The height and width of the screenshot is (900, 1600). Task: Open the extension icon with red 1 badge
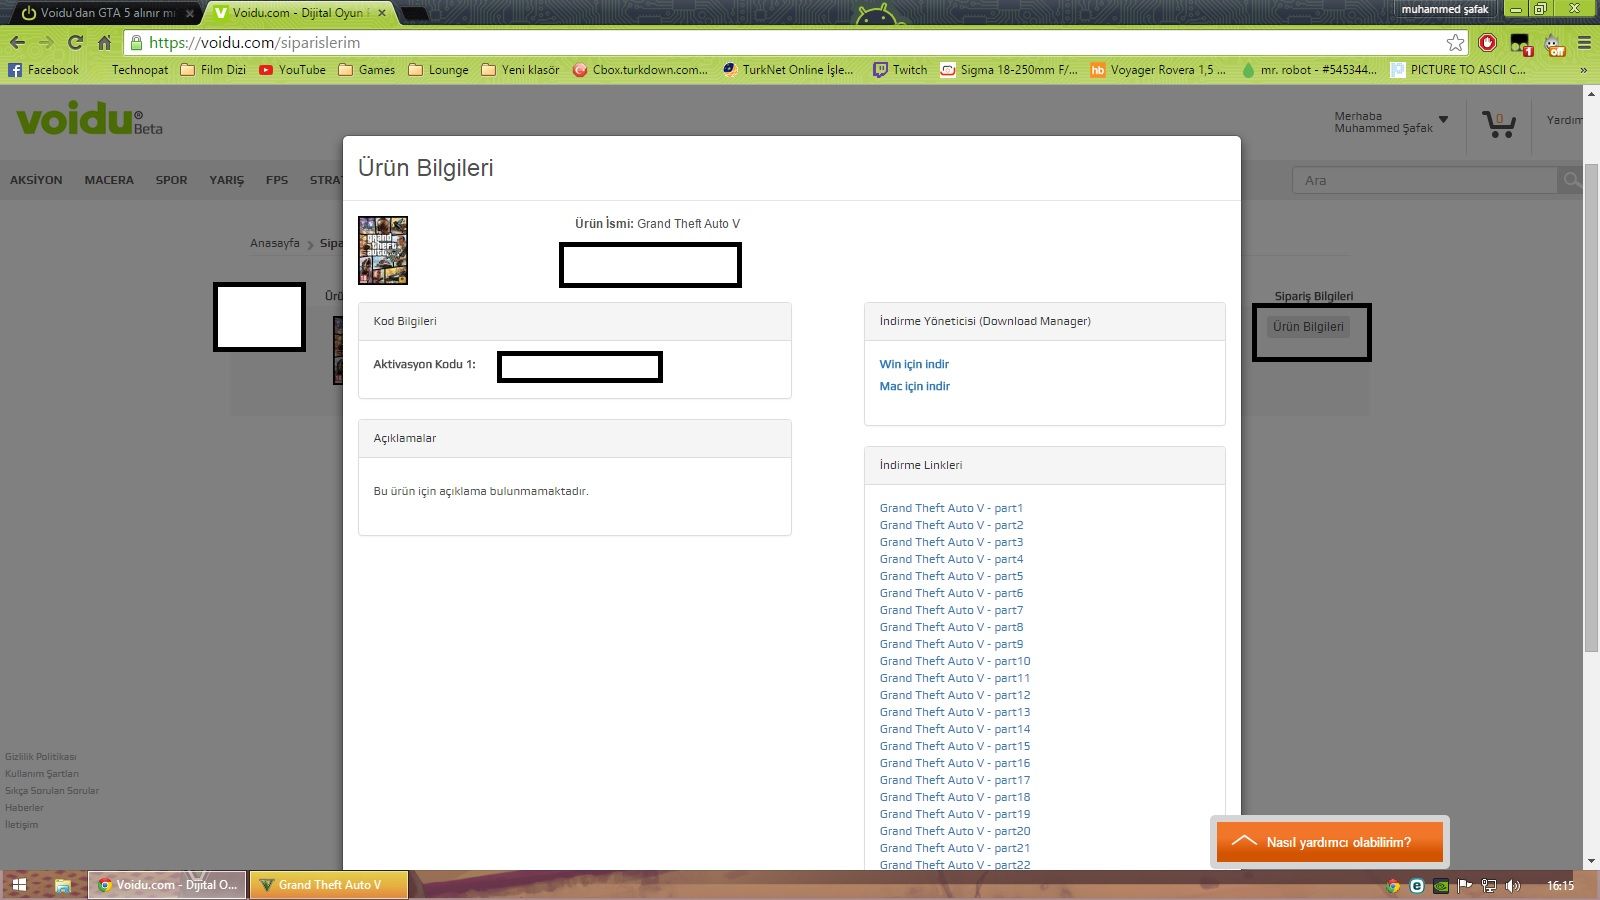(x=1521, y=44)
